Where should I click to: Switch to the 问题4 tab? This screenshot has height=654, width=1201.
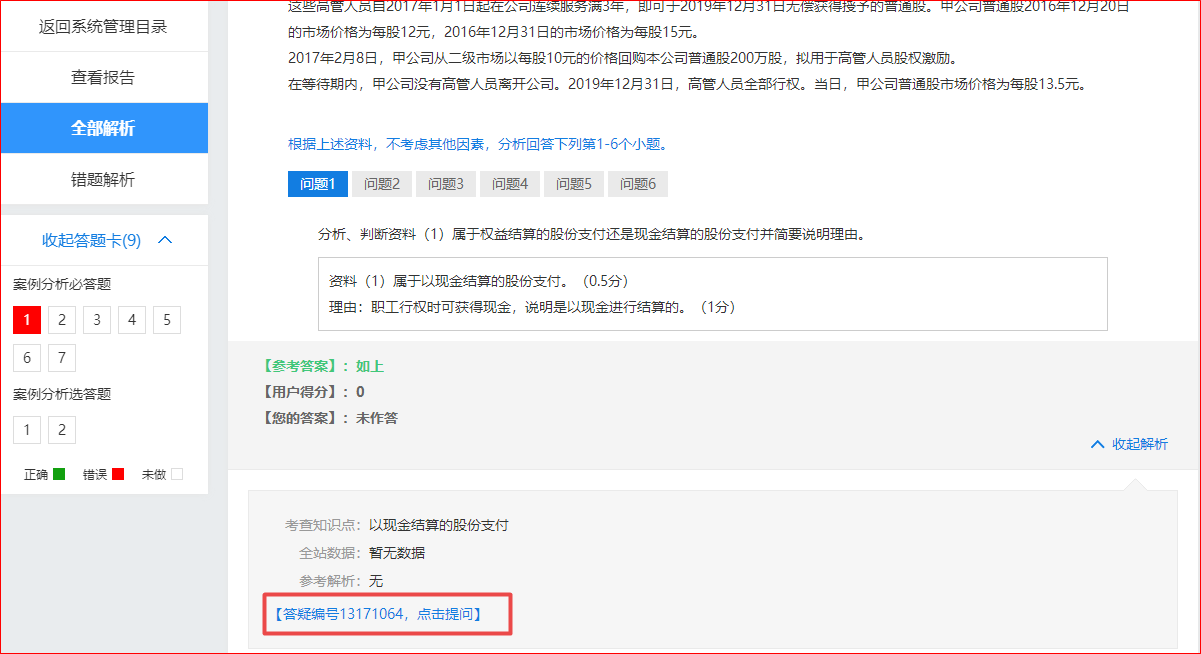(x=510, y=184)
